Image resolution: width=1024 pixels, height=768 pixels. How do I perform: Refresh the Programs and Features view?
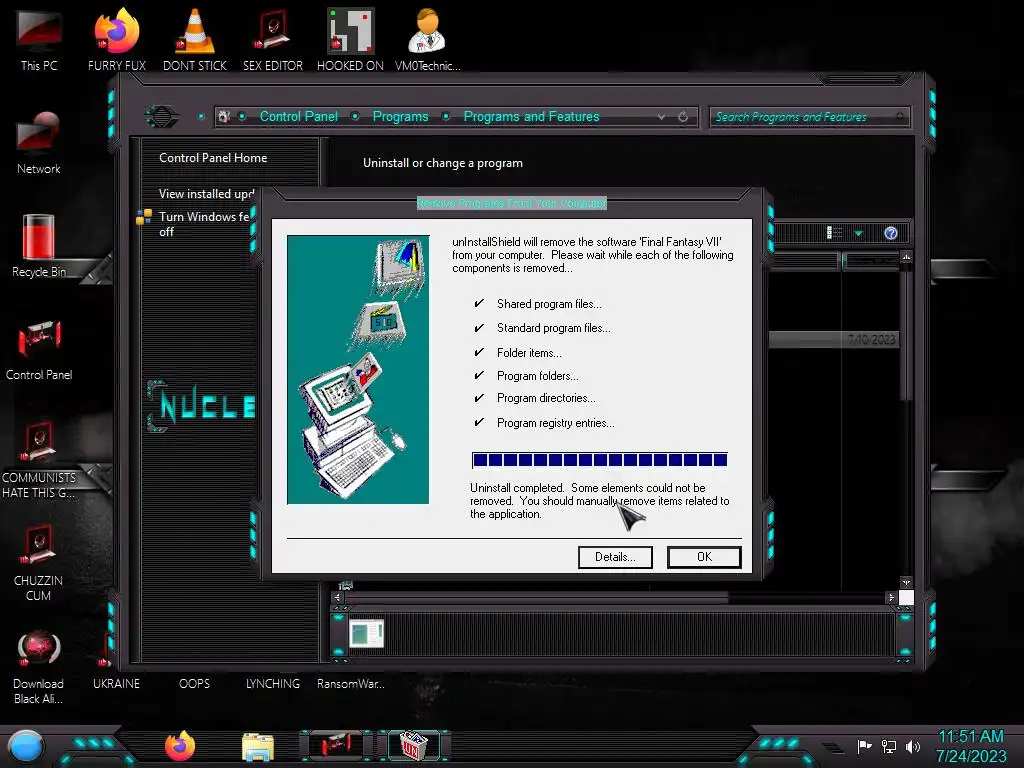point(683,117)
